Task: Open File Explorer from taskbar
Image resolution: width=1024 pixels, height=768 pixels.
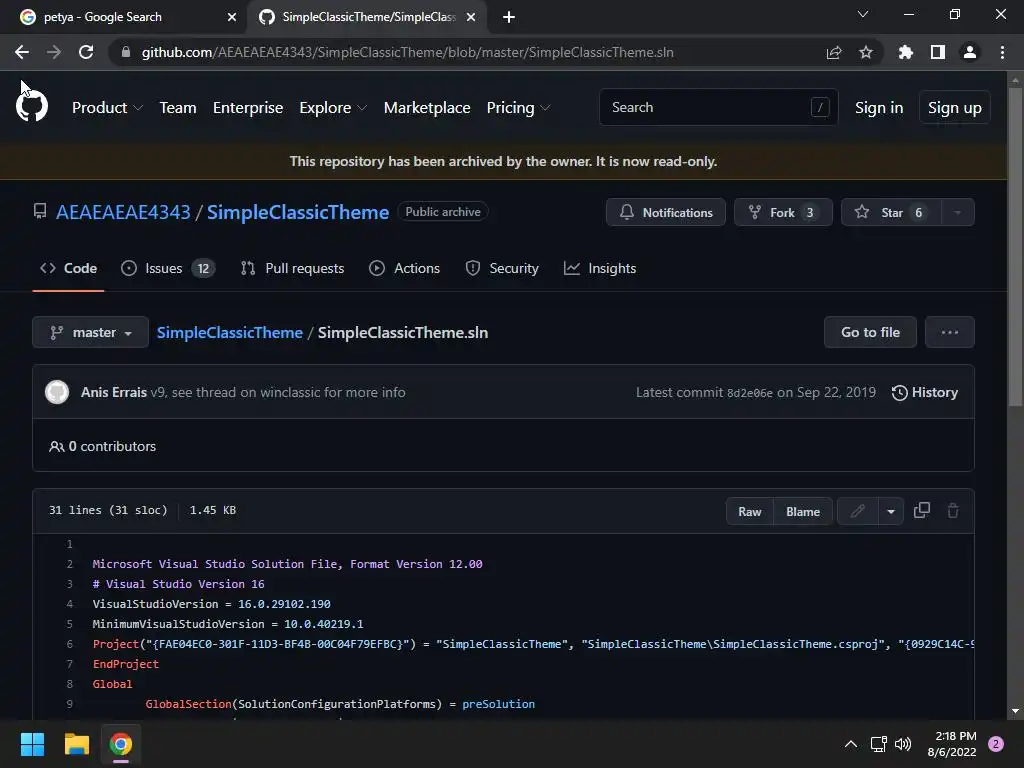Action: tap(76, 744)
